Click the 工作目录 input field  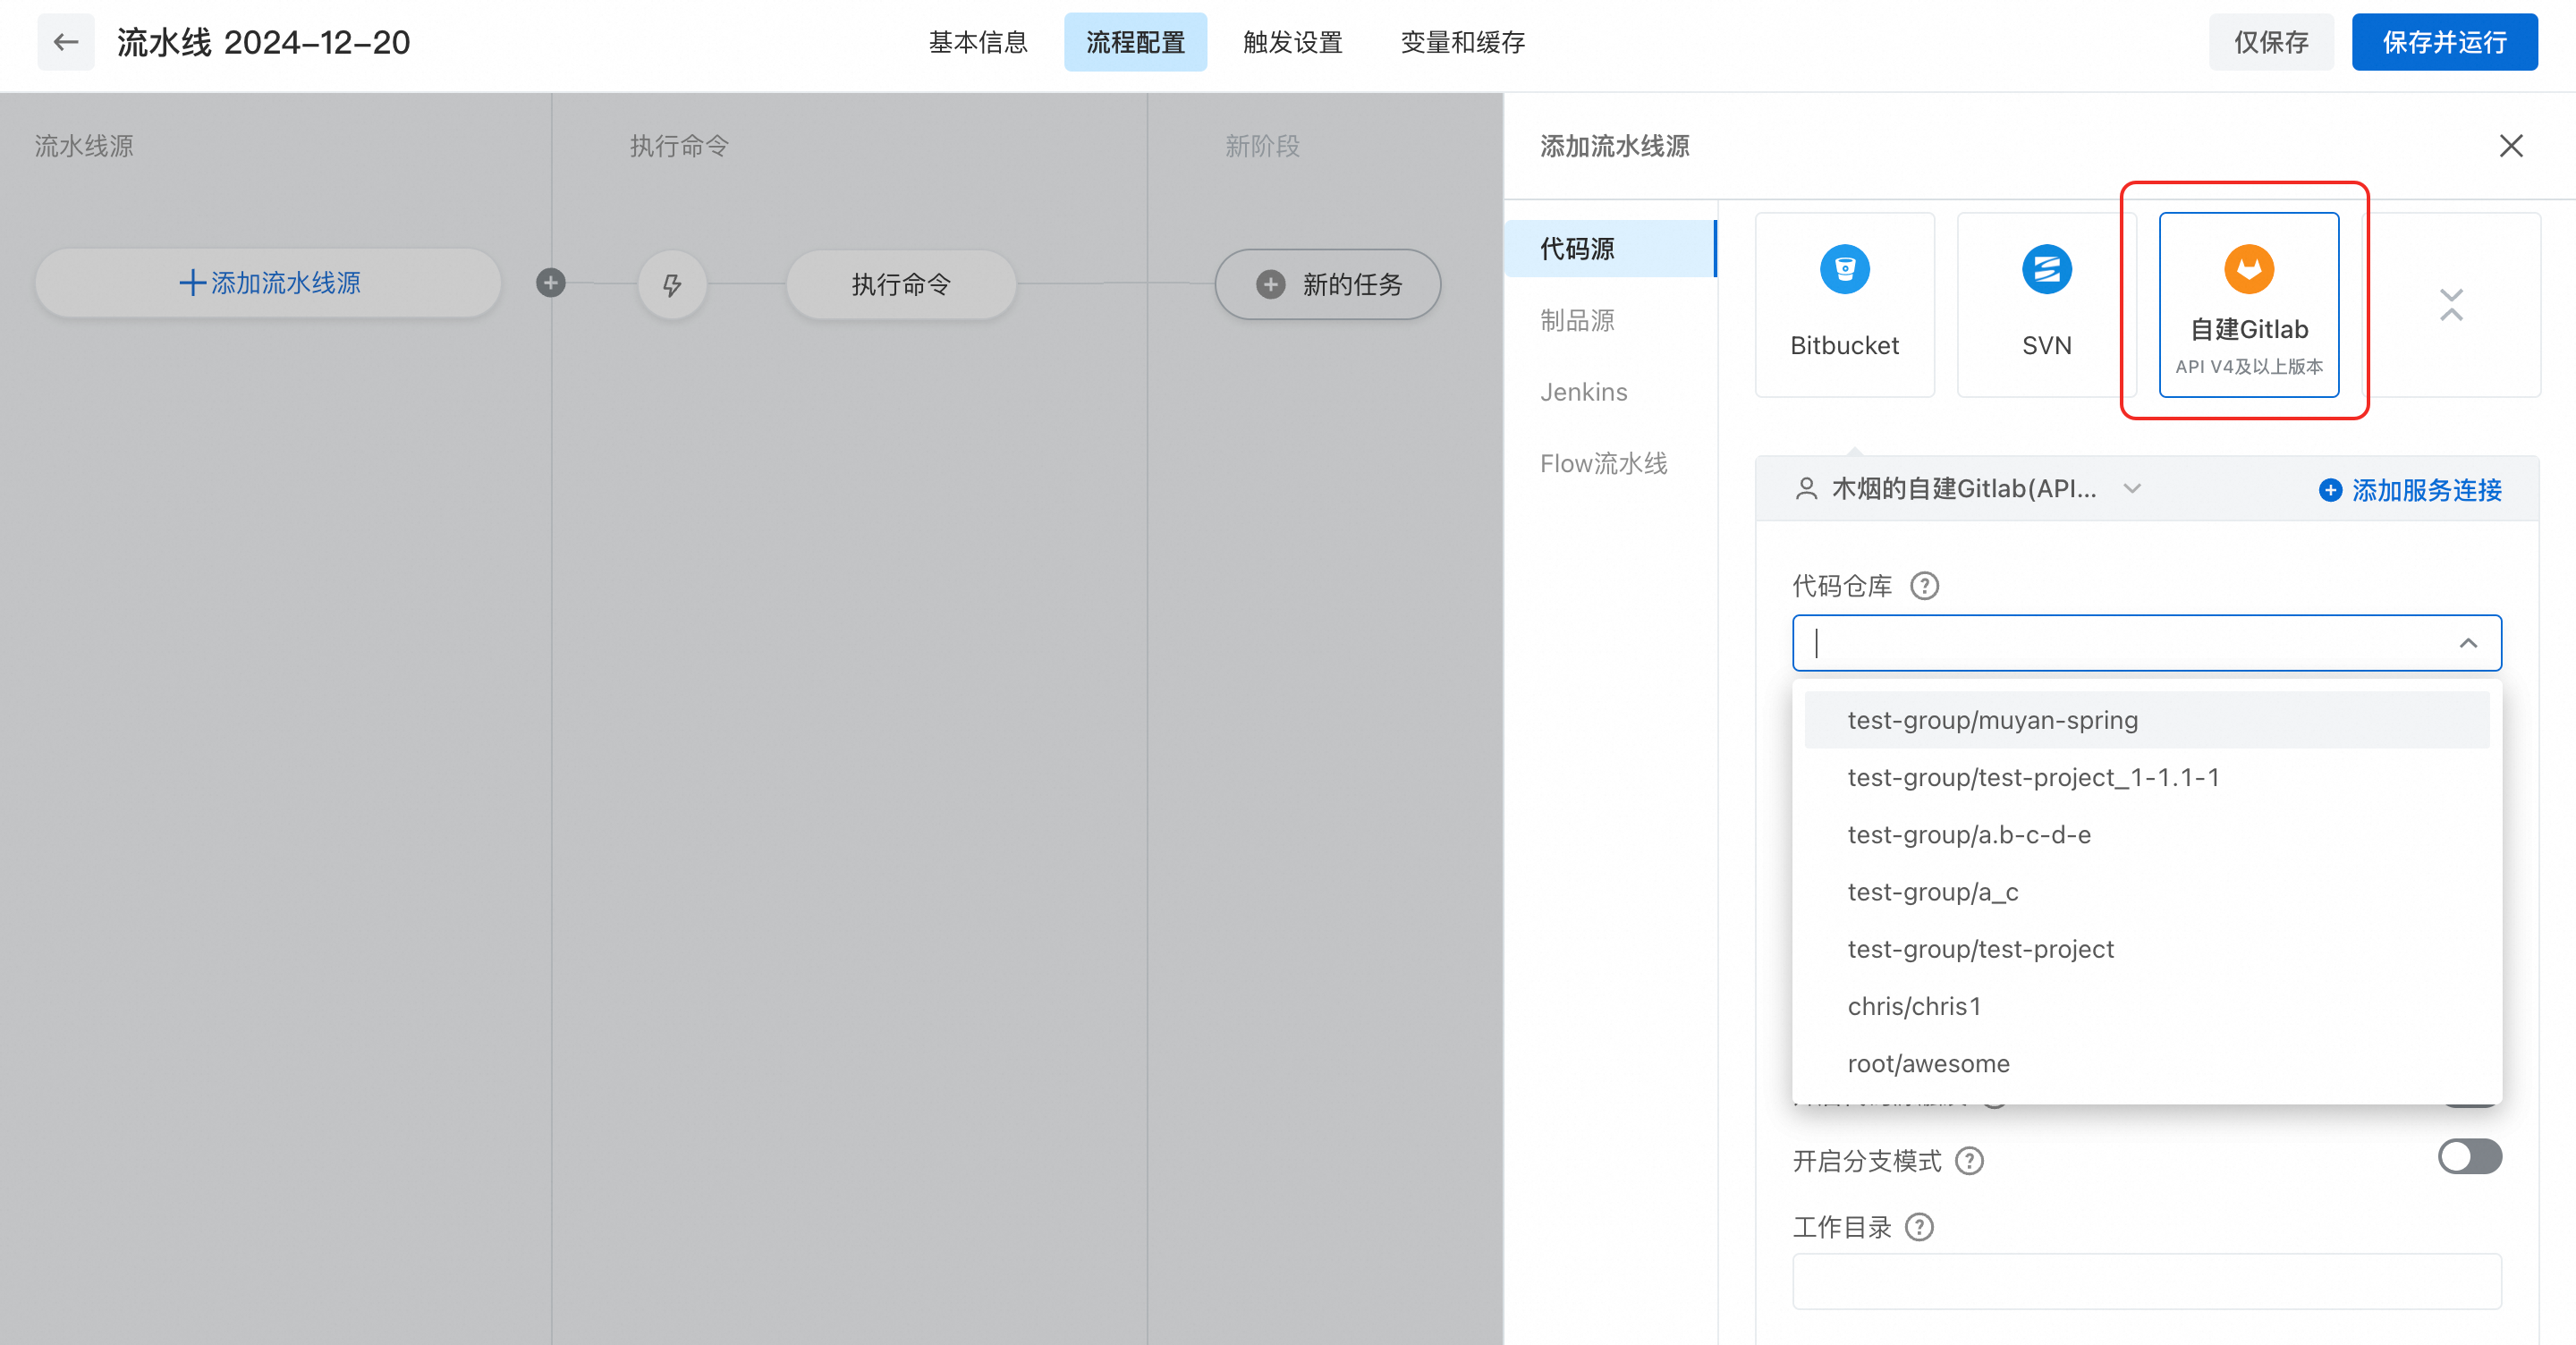tap(2147, 1281)
